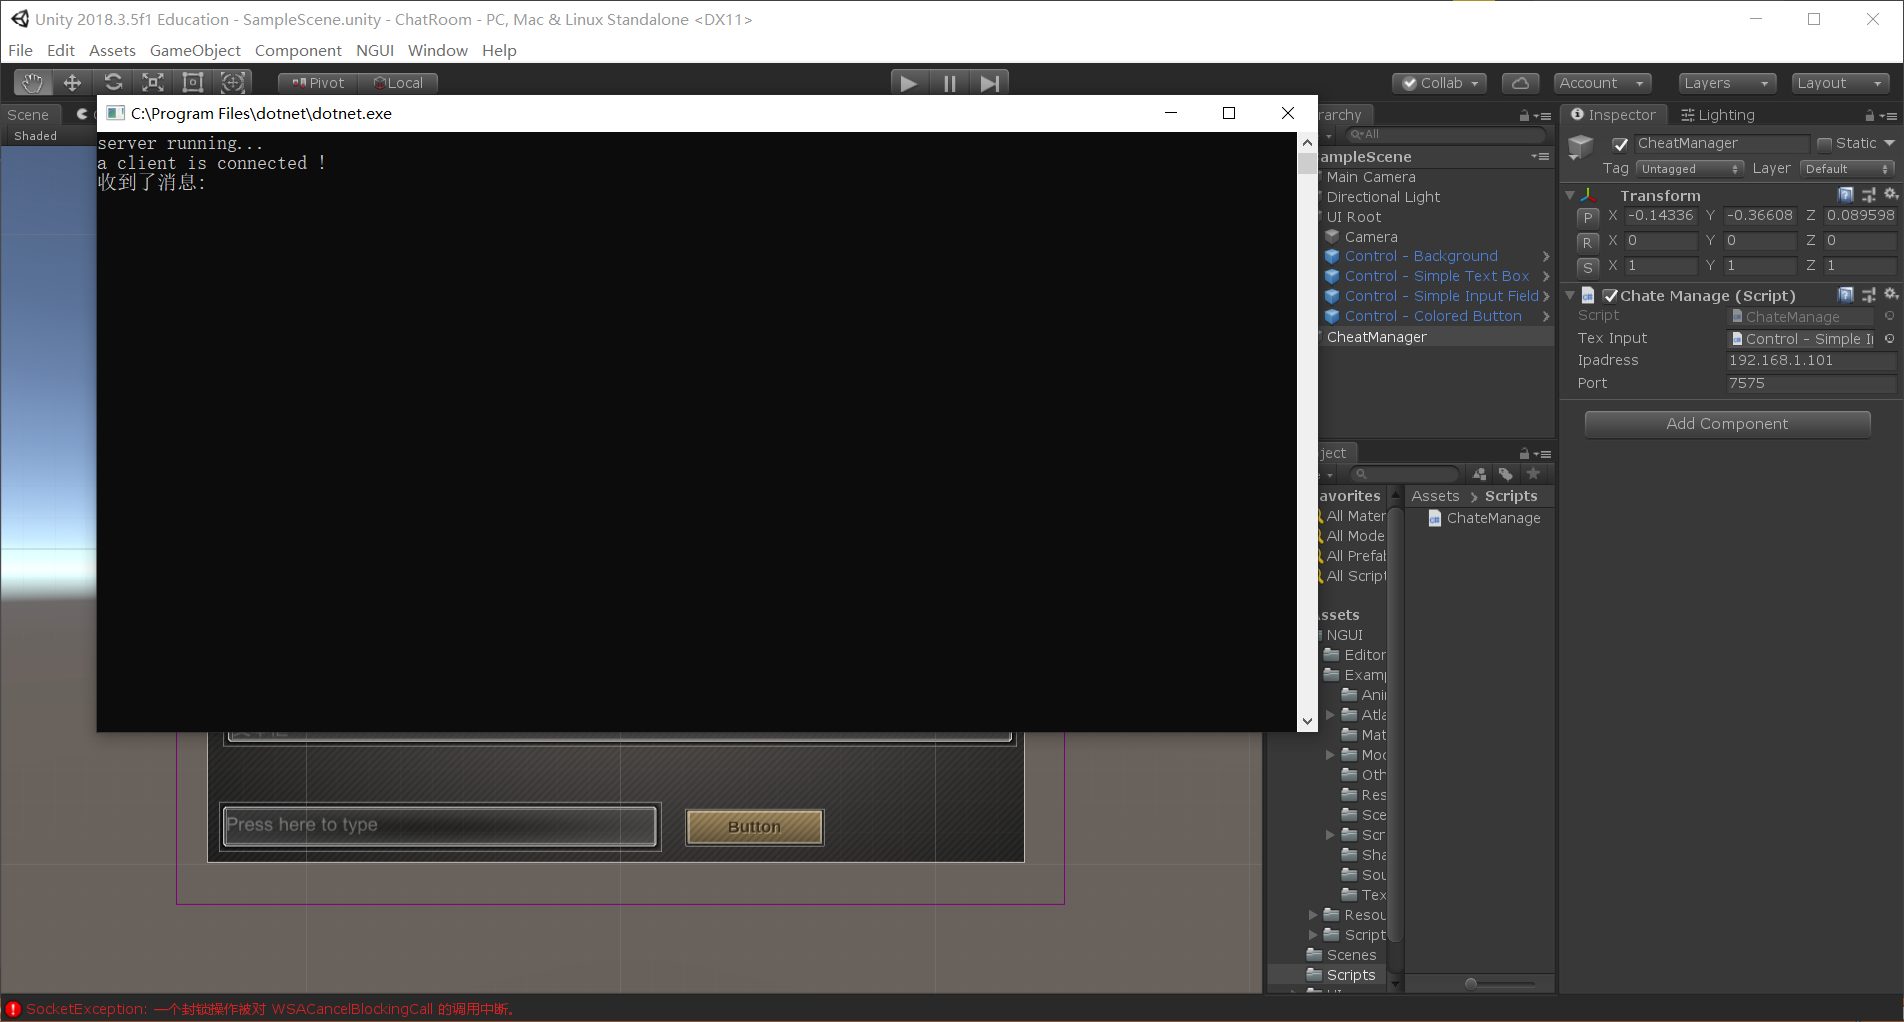
Task: Open the Layout dropdown
Action: 1841,83
